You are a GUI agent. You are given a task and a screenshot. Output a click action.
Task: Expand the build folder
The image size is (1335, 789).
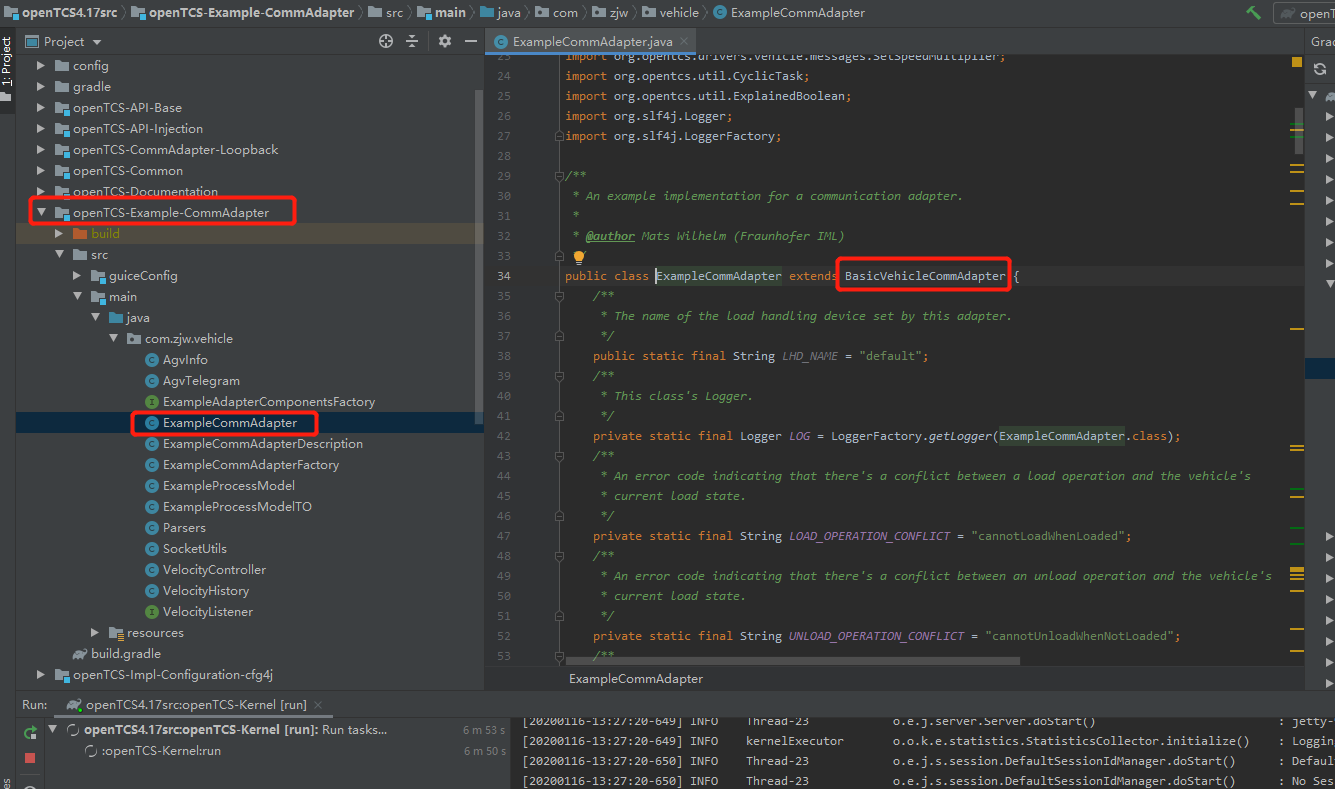point(59,233)
